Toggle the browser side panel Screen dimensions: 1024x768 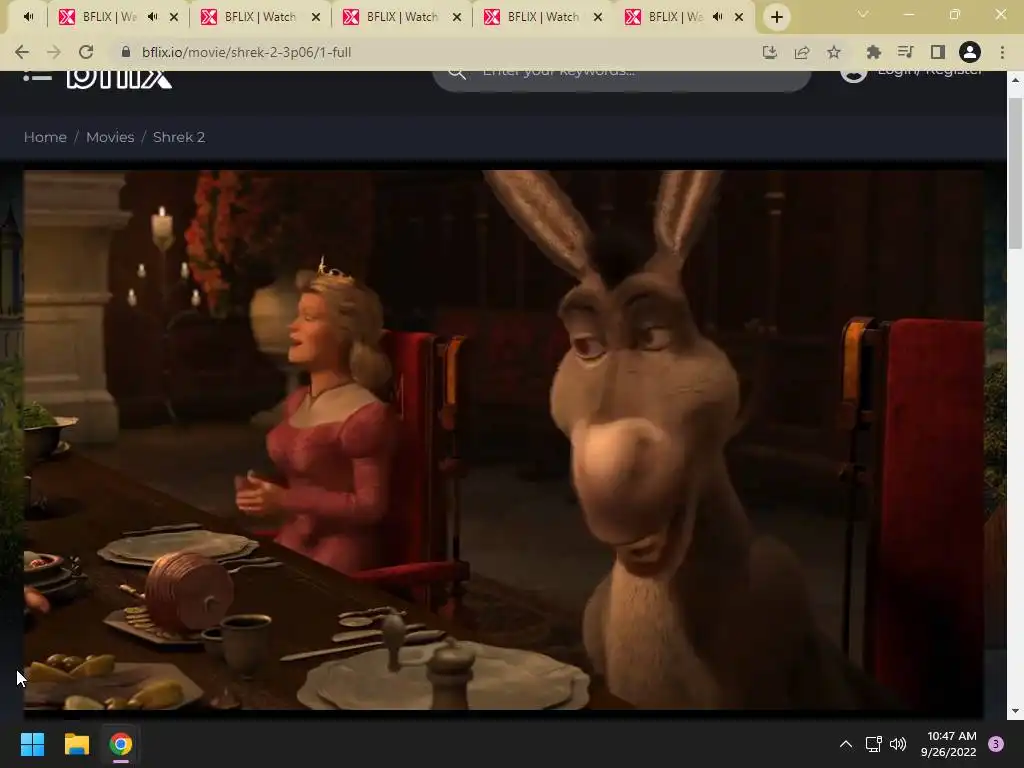[937, 52]
